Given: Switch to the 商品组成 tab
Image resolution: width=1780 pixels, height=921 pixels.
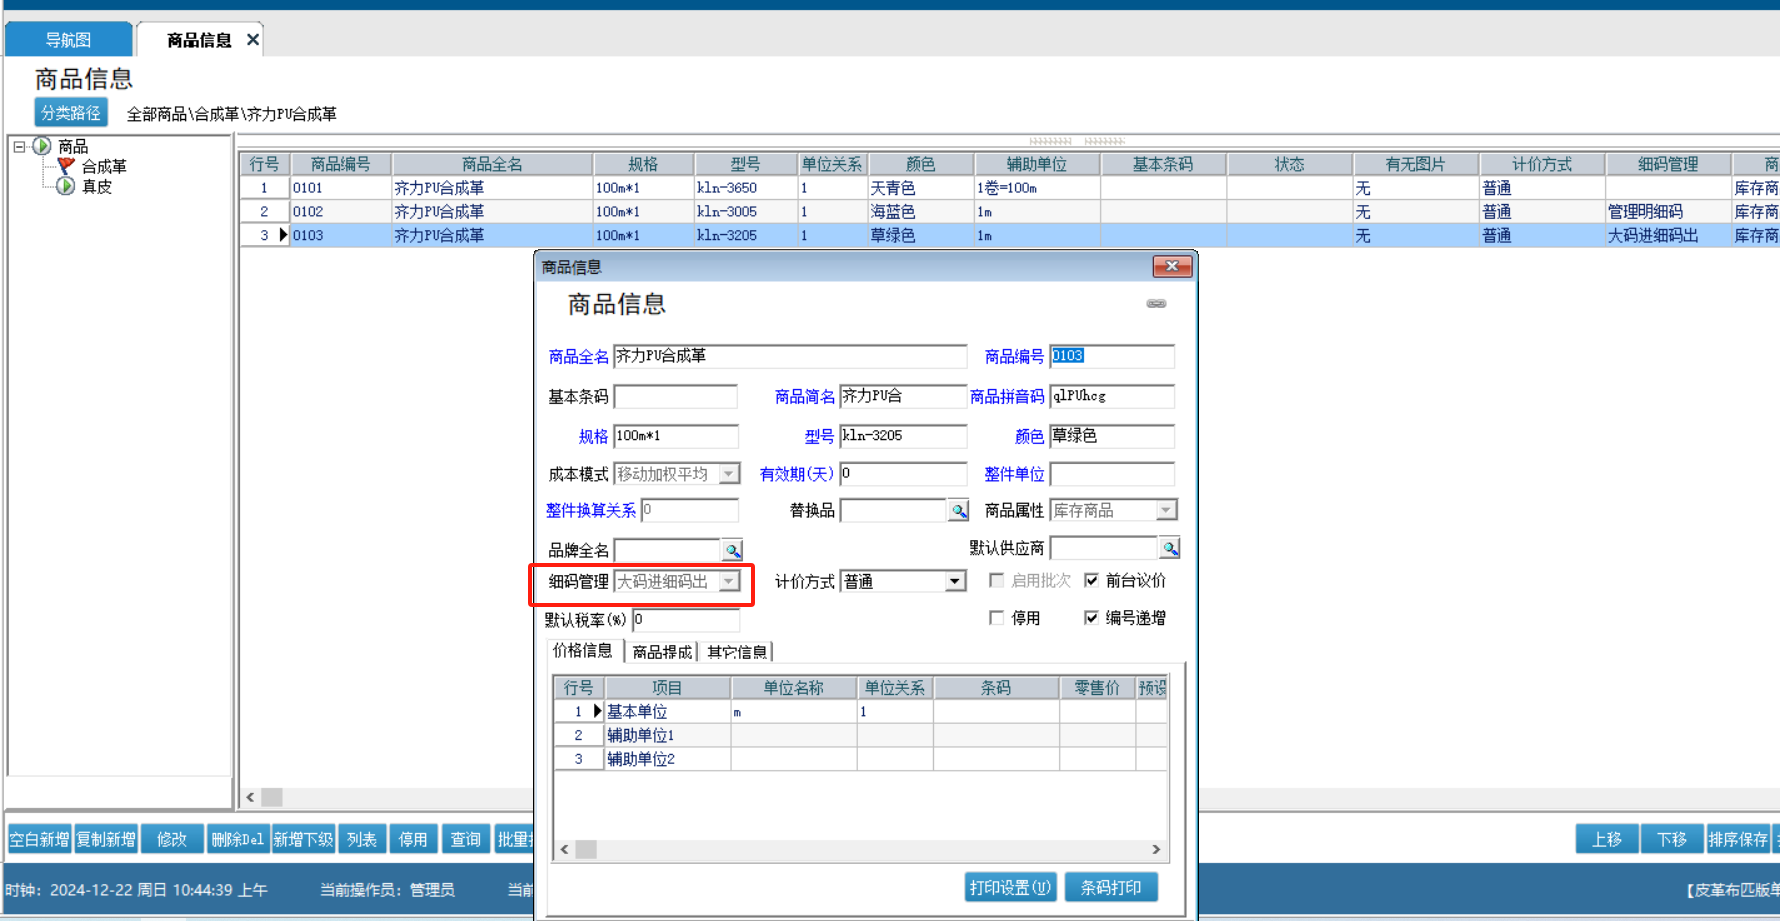Looking at the screenshot, I should [x=661, y=652].
